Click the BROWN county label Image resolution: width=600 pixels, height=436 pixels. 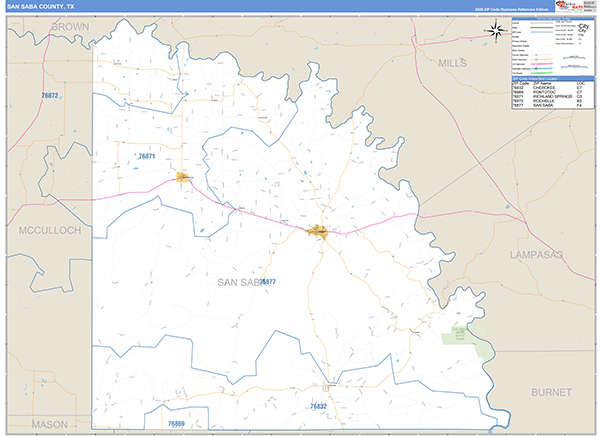point(70,27)
